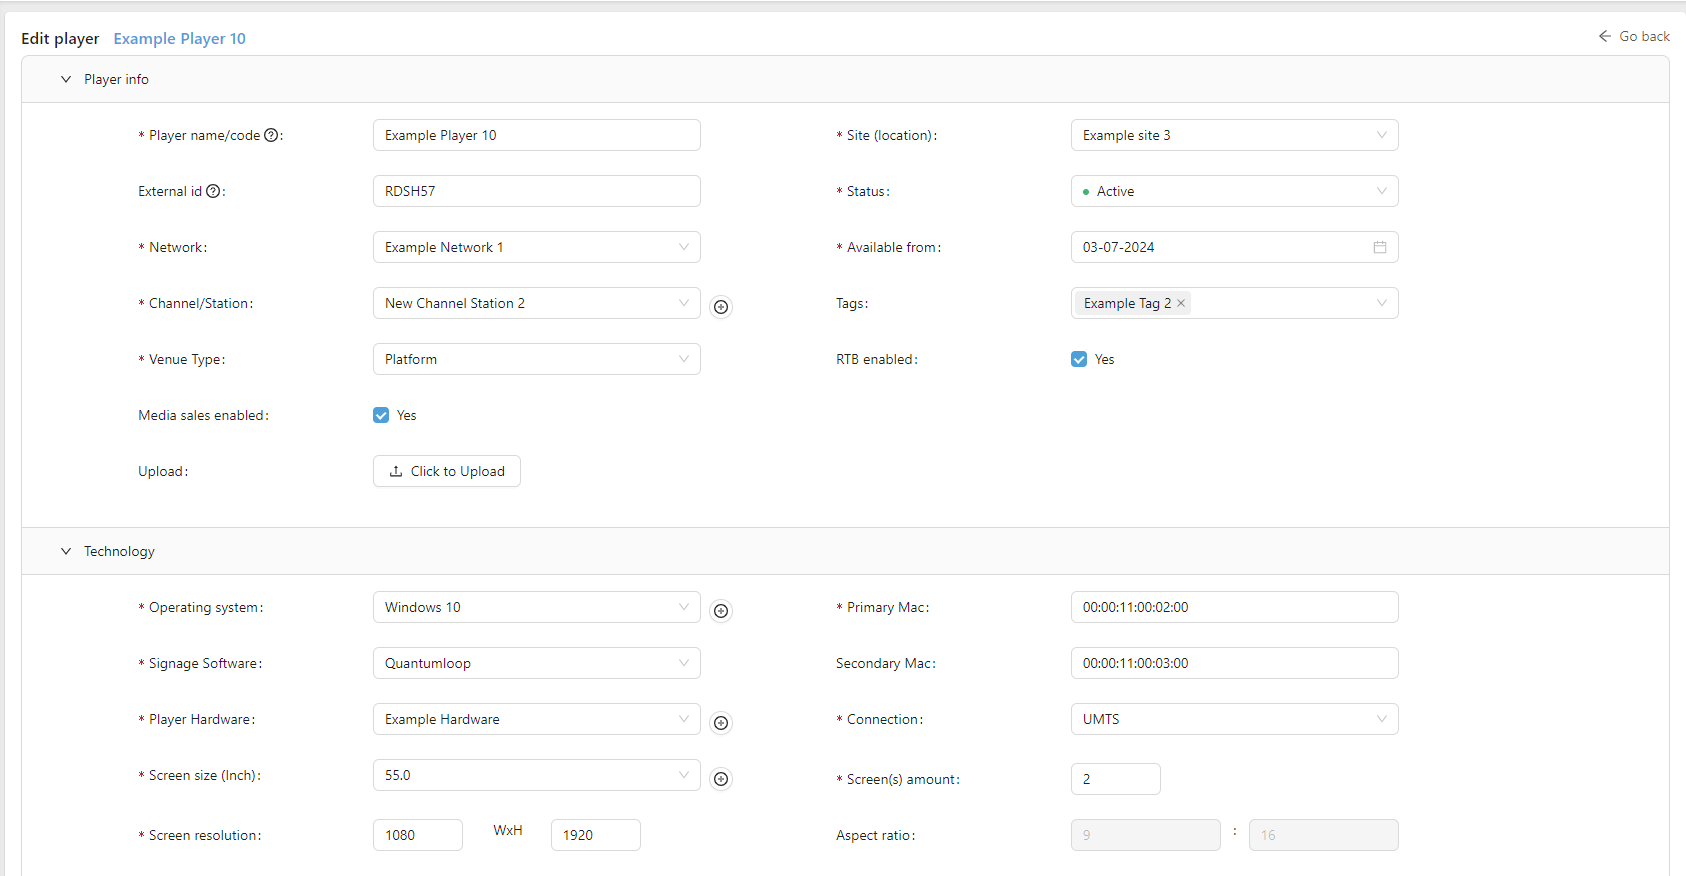Click the Screen(s) amount field
Image resolution: width=1686 pixels, height=876 pixels.
[1115, 779]
